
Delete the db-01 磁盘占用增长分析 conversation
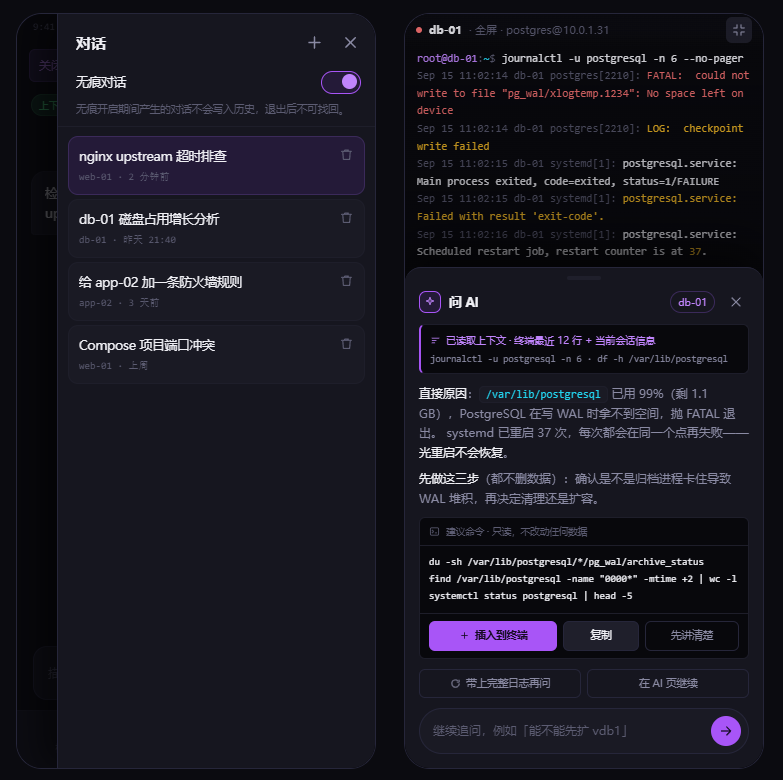tap(347, 218)
